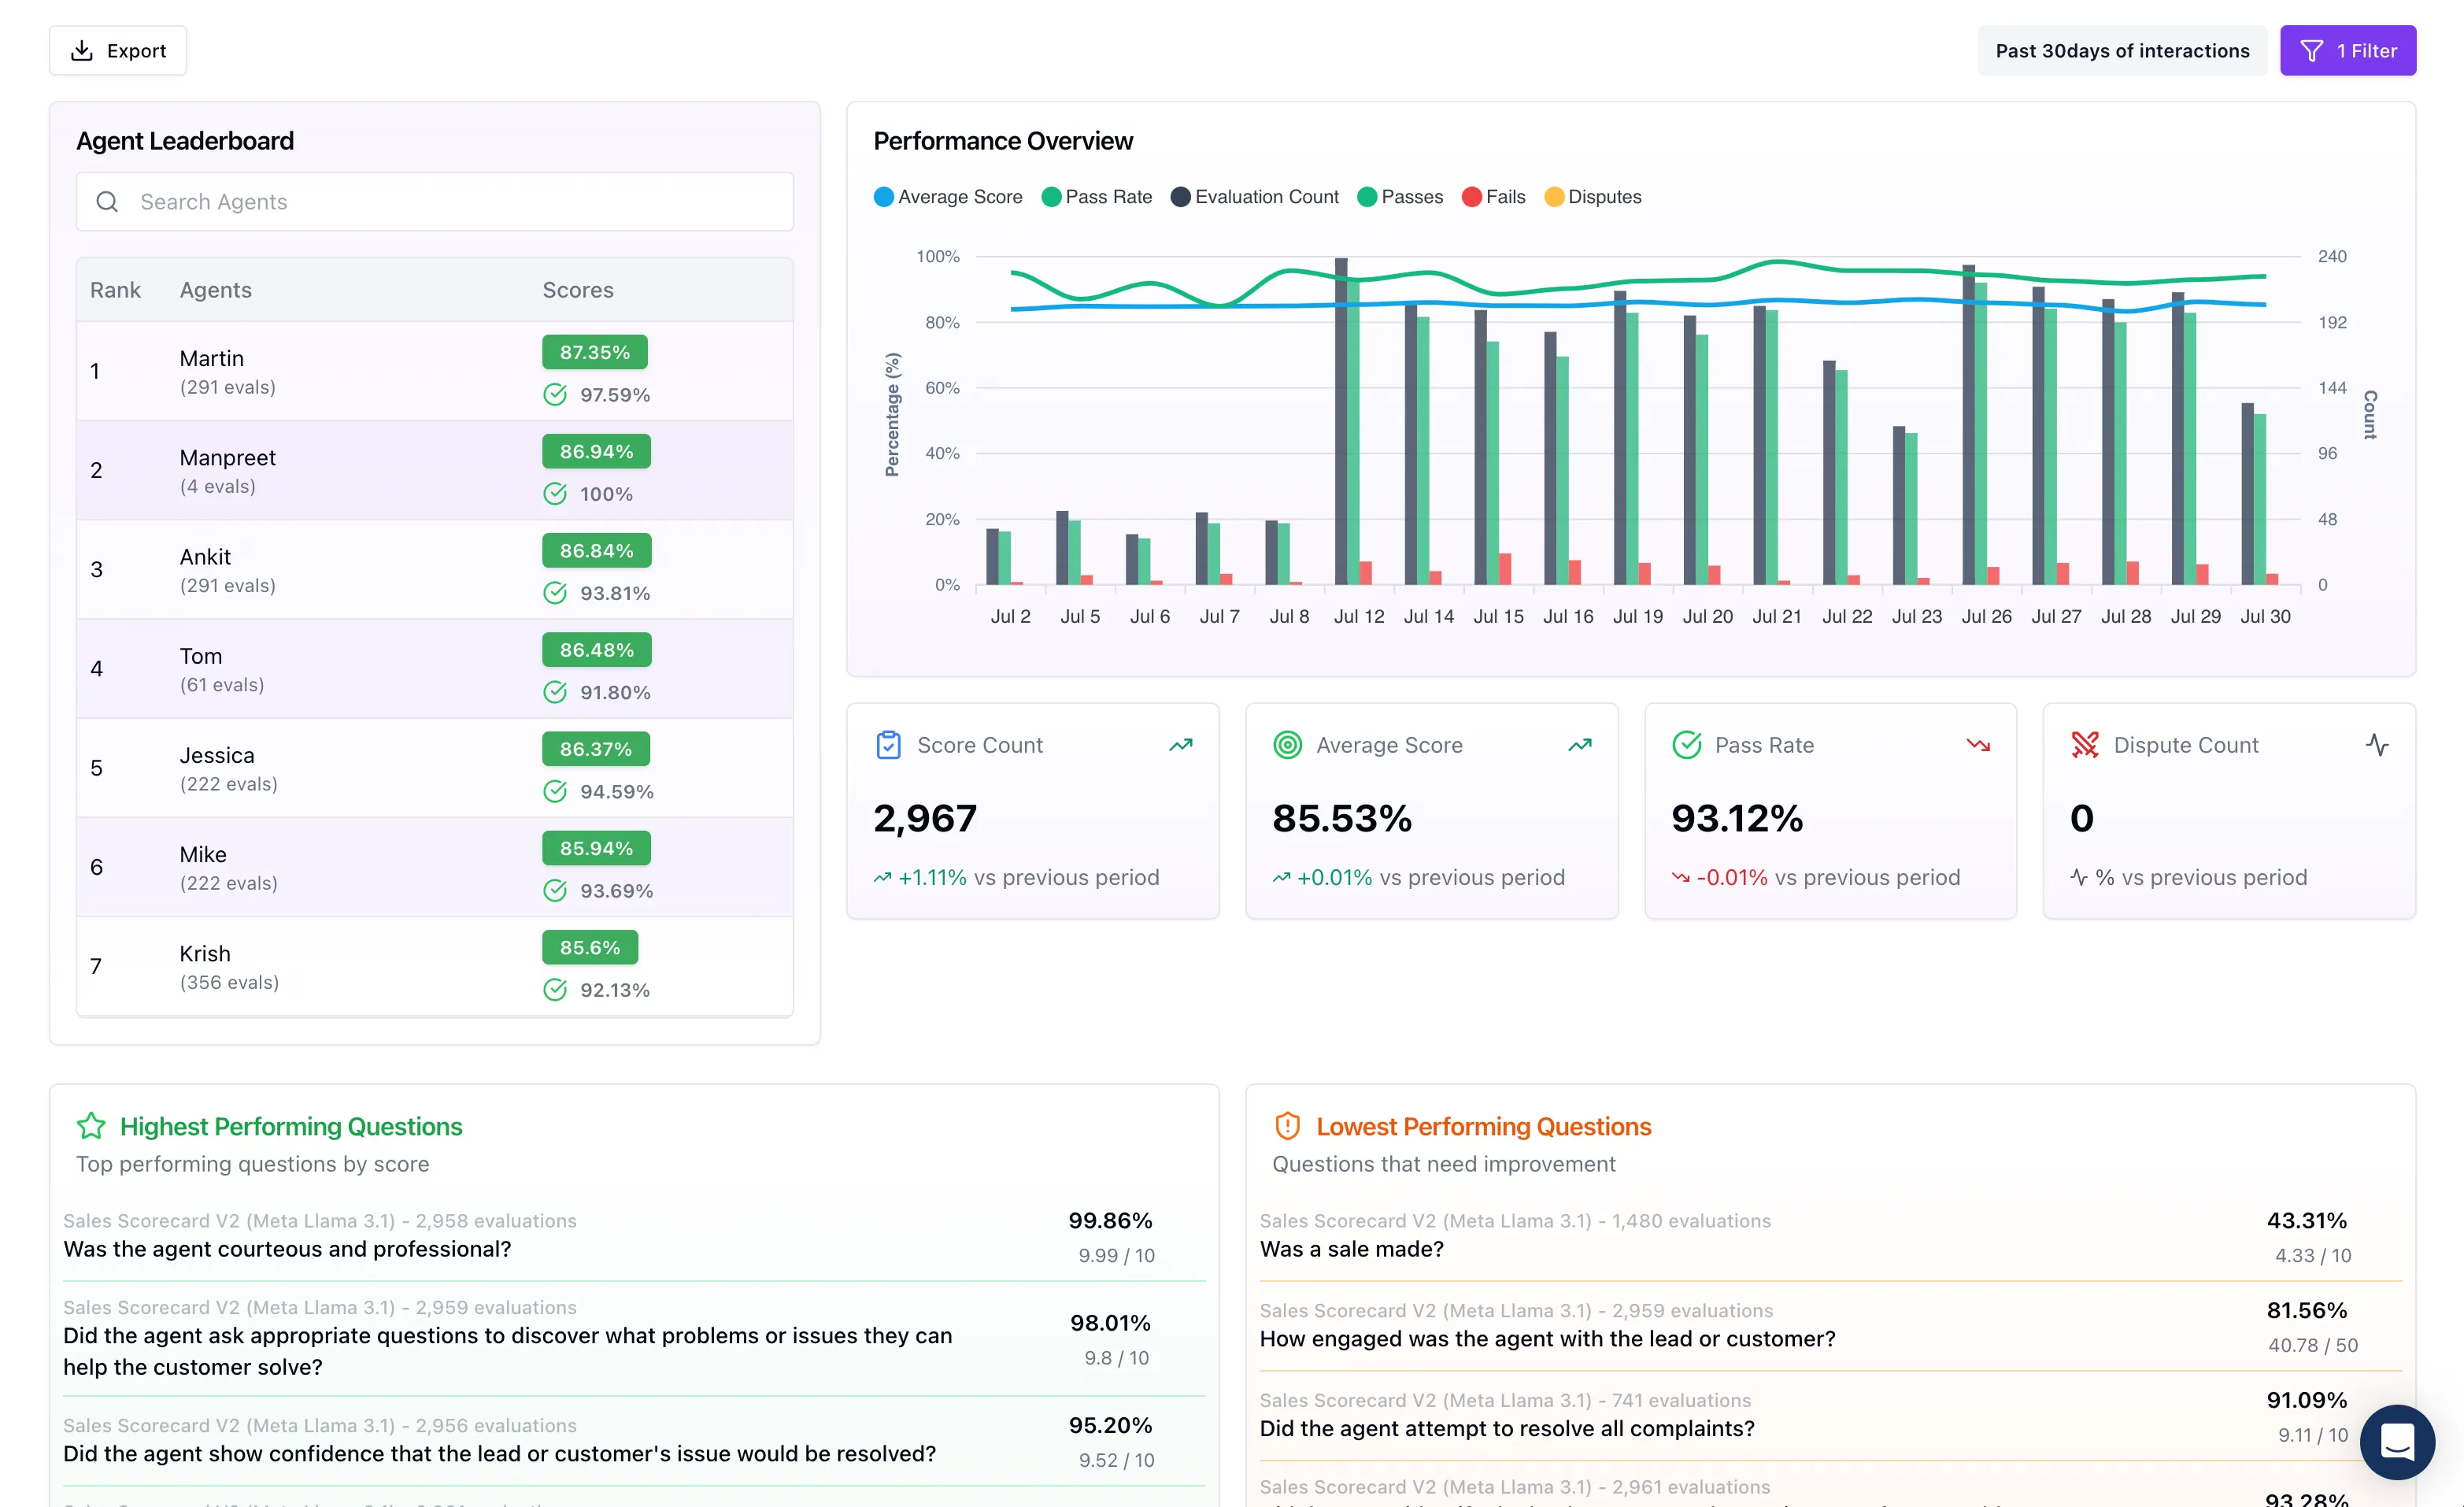Click the magnifier icon in agent search
The height and width of the screenshot is (1507, 2464).
pos(107,202)
